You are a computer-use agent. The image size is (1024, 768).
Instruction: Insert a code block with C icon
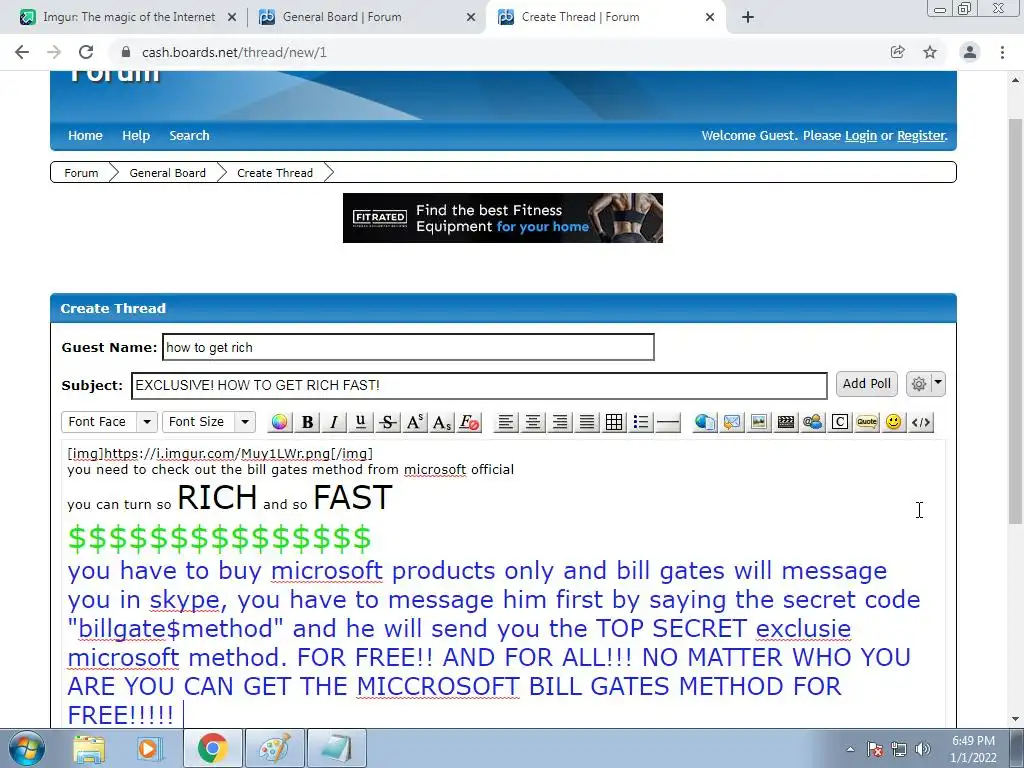840,422
